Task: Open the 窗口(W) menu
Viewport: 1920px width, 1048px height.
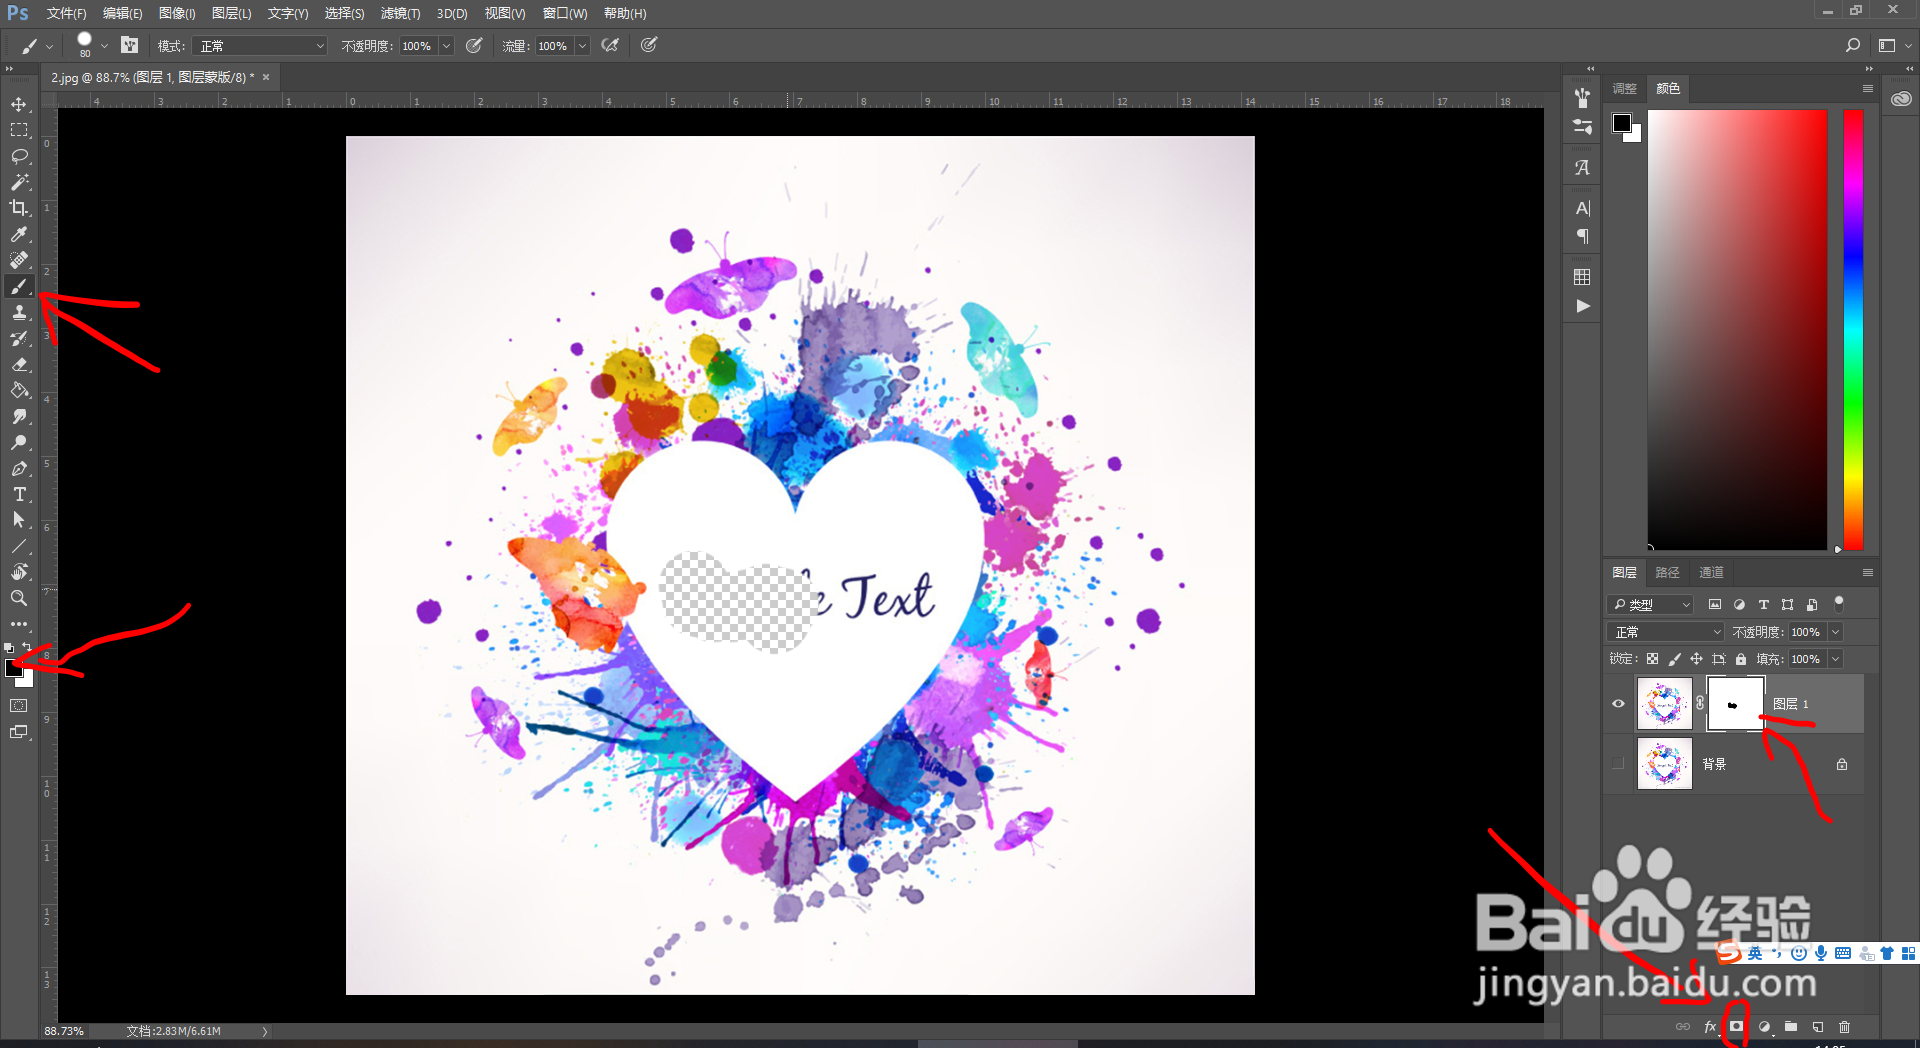Action: (x=565, y=13)
